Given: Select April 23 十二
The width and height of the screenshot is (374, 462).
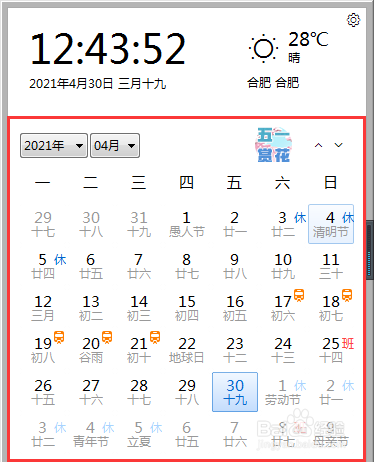Looking at the screenshot, I should [x=235, y=350].
